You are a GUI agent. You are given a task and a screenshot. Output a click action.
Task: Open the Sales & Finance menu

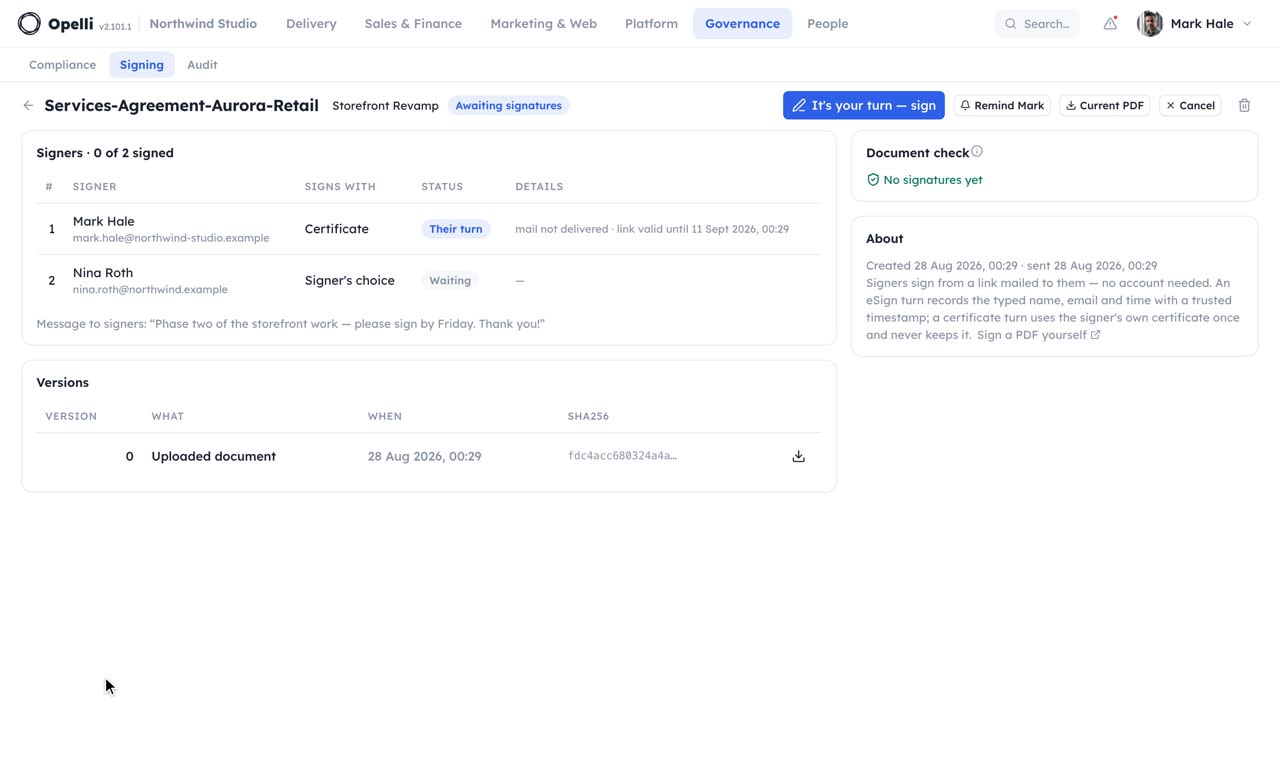coord(413,23)
